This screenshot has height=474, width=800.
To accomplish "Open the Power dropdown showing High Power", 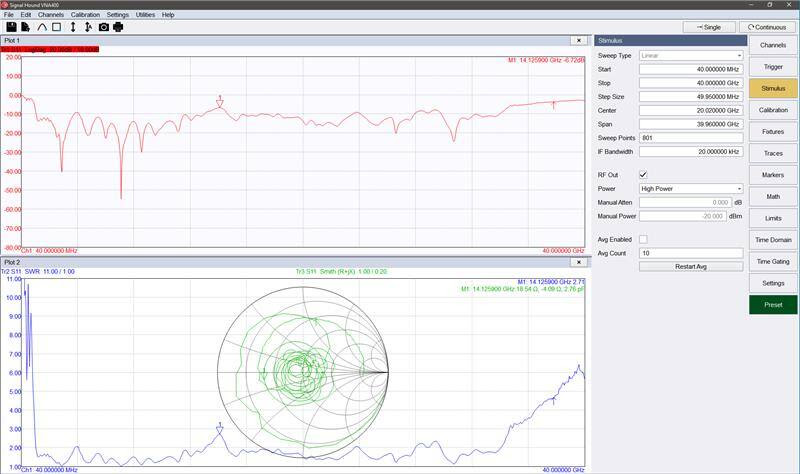I will coord(691,189).
